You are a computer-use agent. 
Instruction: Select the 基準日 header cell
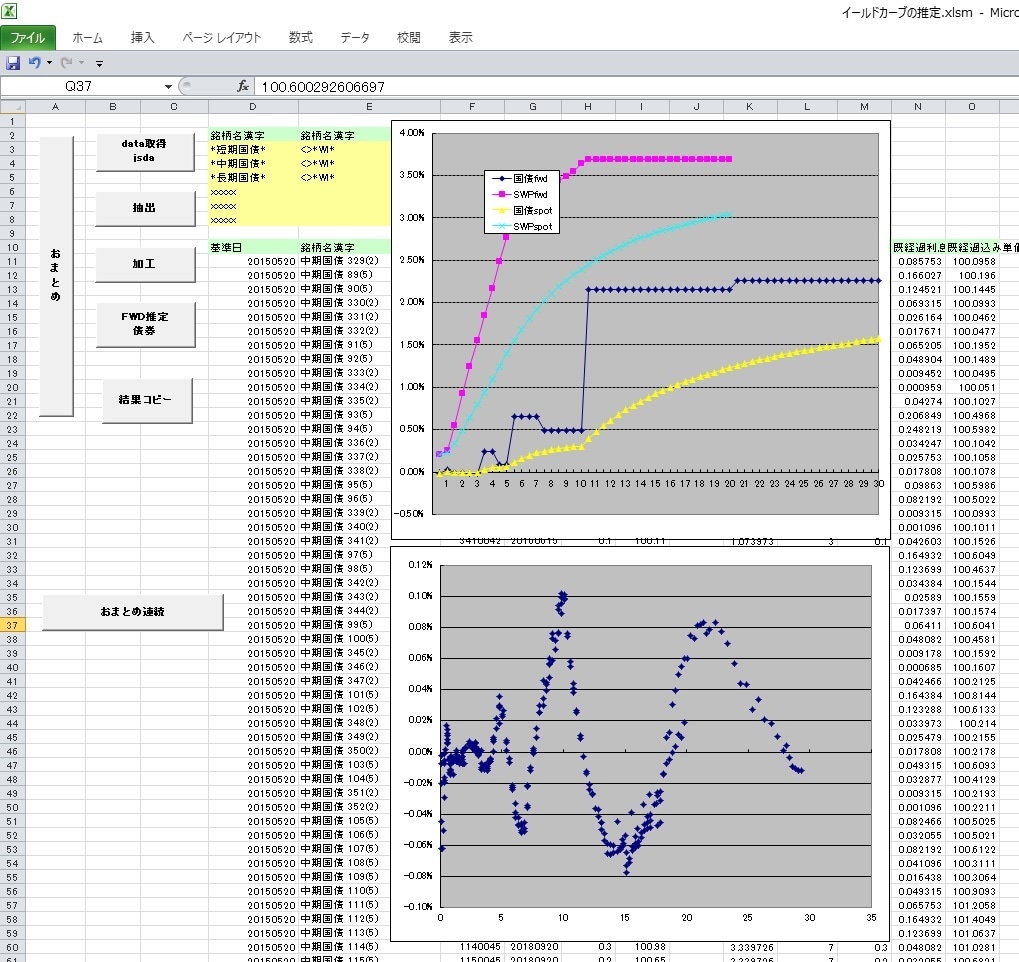[x=253, y=248]
